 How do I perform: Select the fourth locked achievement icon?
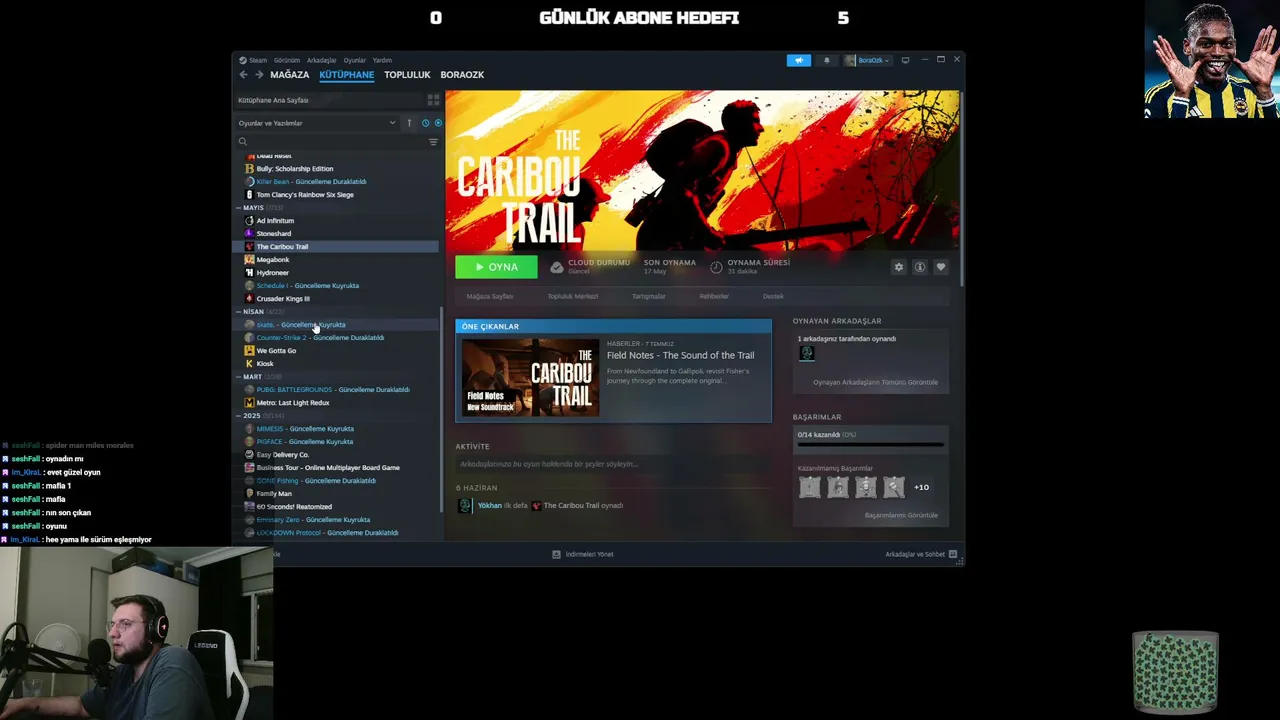894,487
